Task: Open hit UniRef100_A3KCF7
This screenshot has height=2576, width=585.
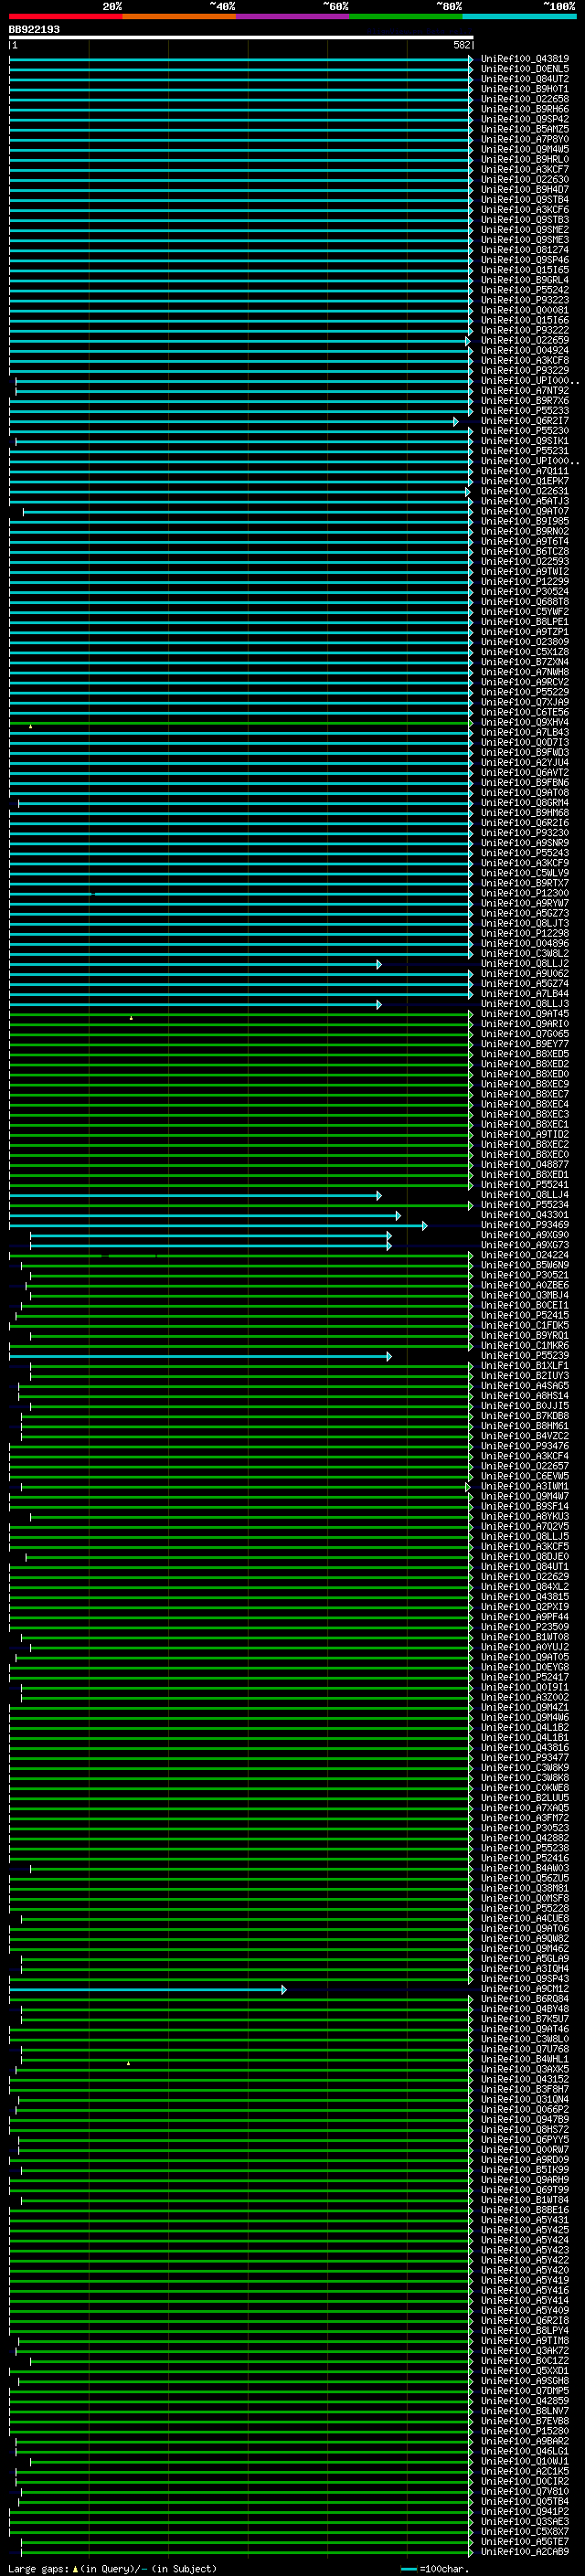Action: coord(525,170)
